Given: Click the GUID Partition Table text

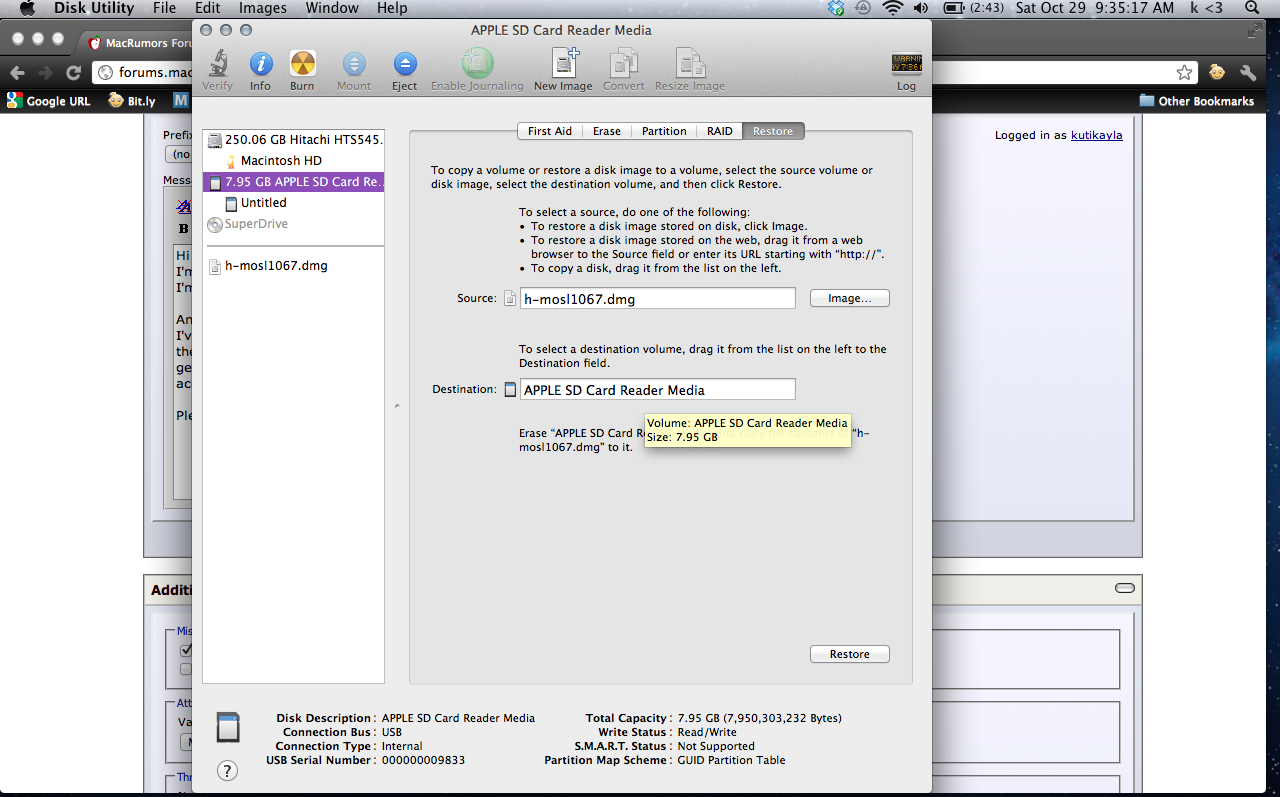Looking at the screenshot, I should (731, 760).
